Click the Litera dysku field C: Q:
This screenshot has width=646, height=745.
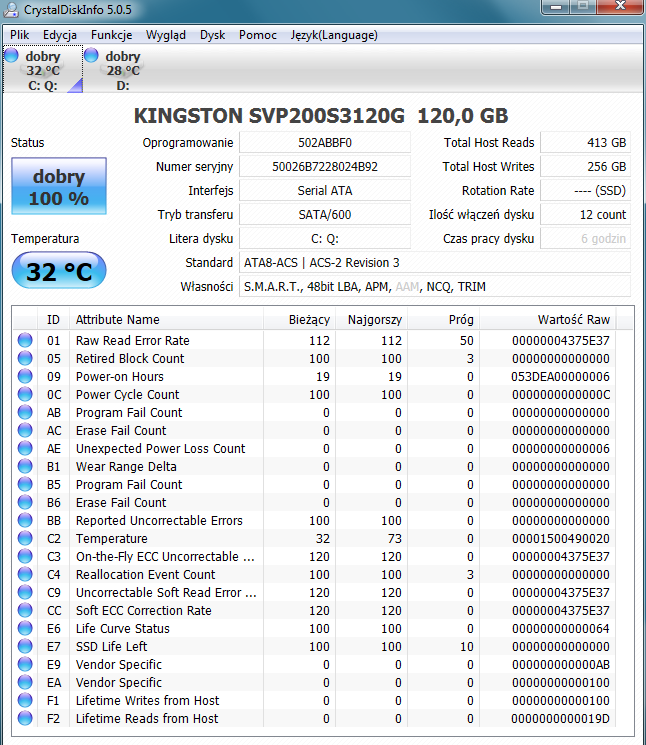[325, 239]
